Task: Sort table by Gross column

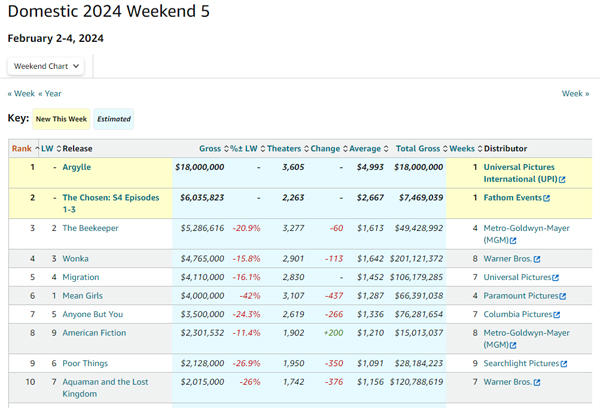Action: [214, 149]
